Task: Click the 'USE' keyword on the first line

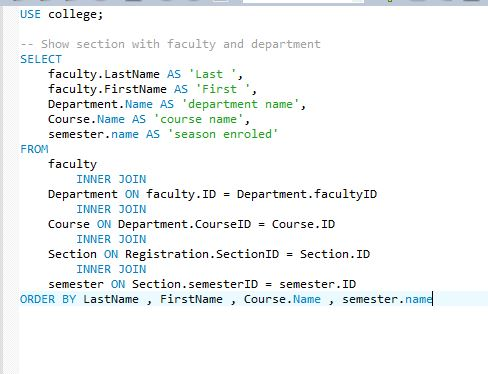Action: 30,14
